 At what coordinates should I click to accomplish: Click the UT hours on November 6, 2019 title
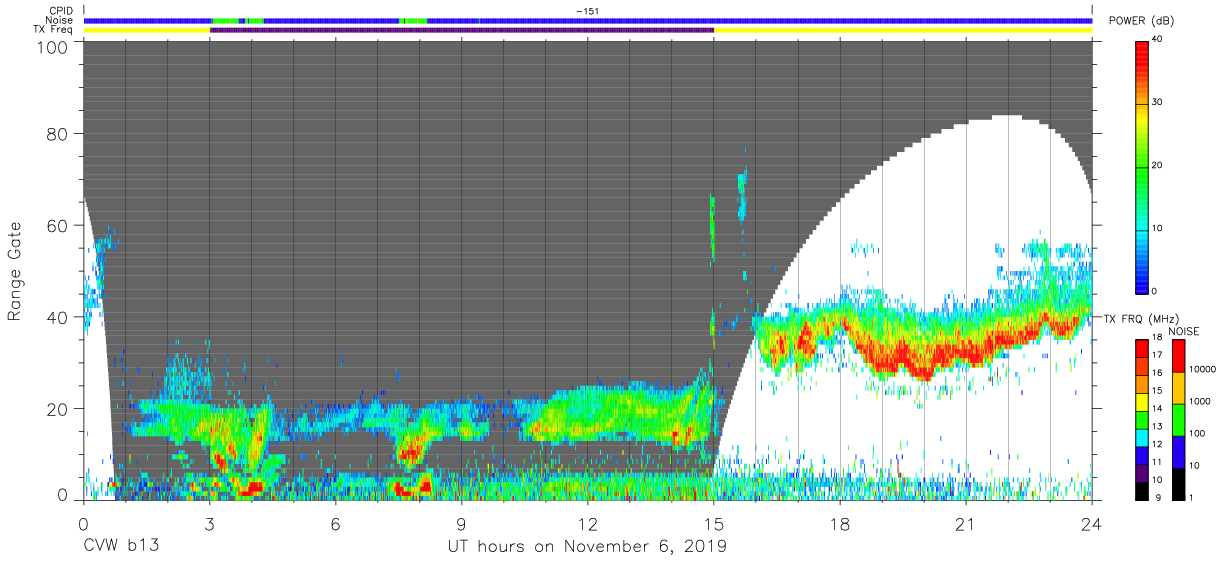coord(587,547)
